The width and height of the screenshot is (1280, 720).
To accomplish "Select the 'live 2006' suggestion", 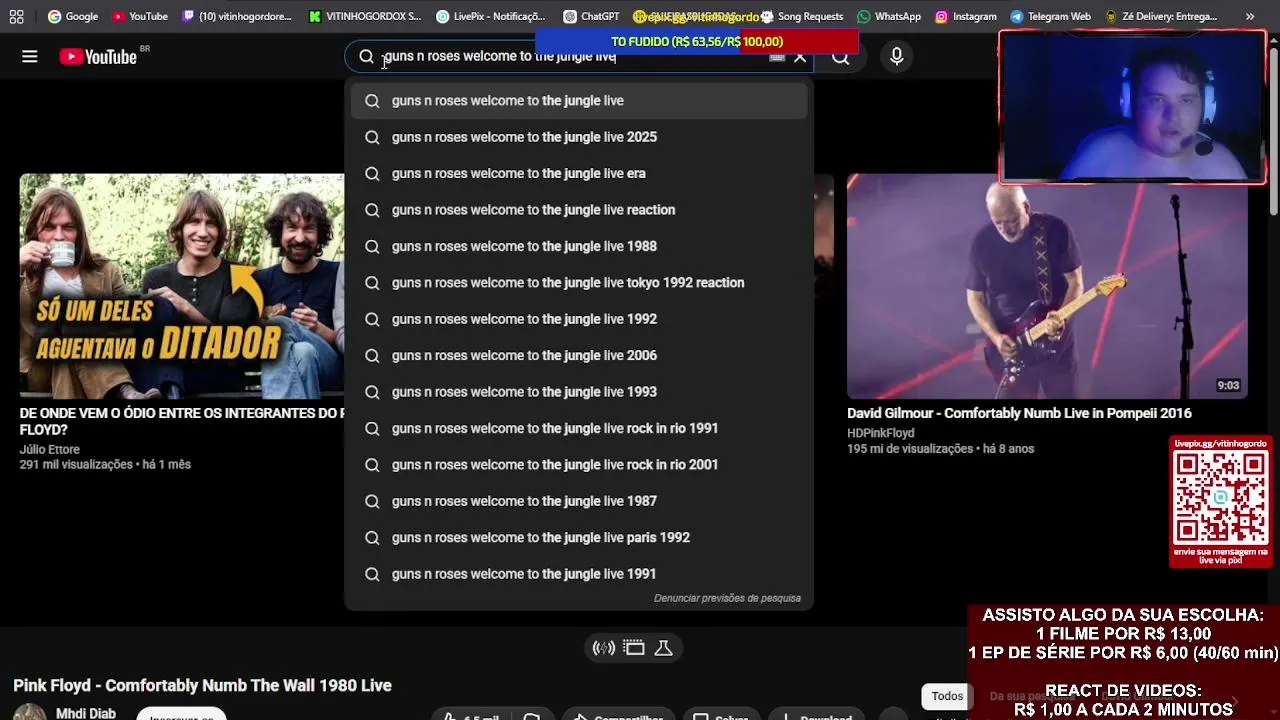I will pyautogui.click(x=579, y=355).
